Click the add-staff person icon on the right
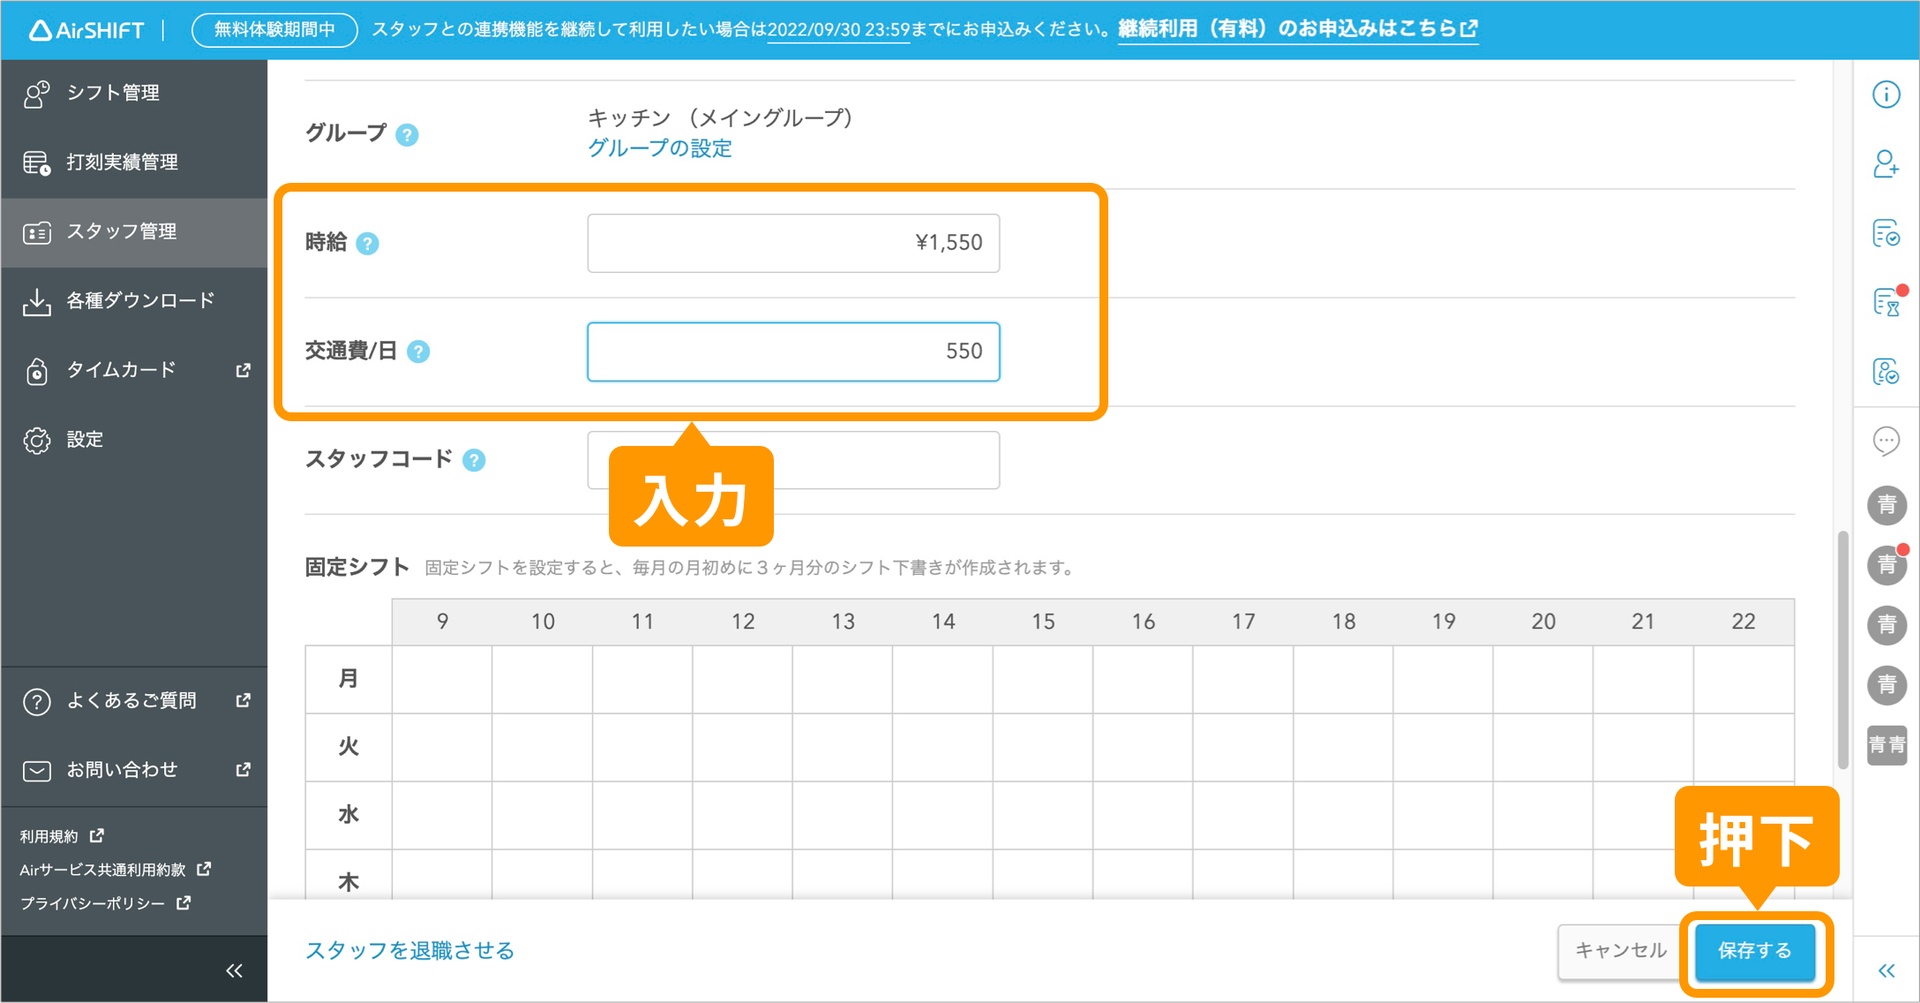Image resolution: width=1920 pixels, height=1003 pixels. coord(1887,164)
